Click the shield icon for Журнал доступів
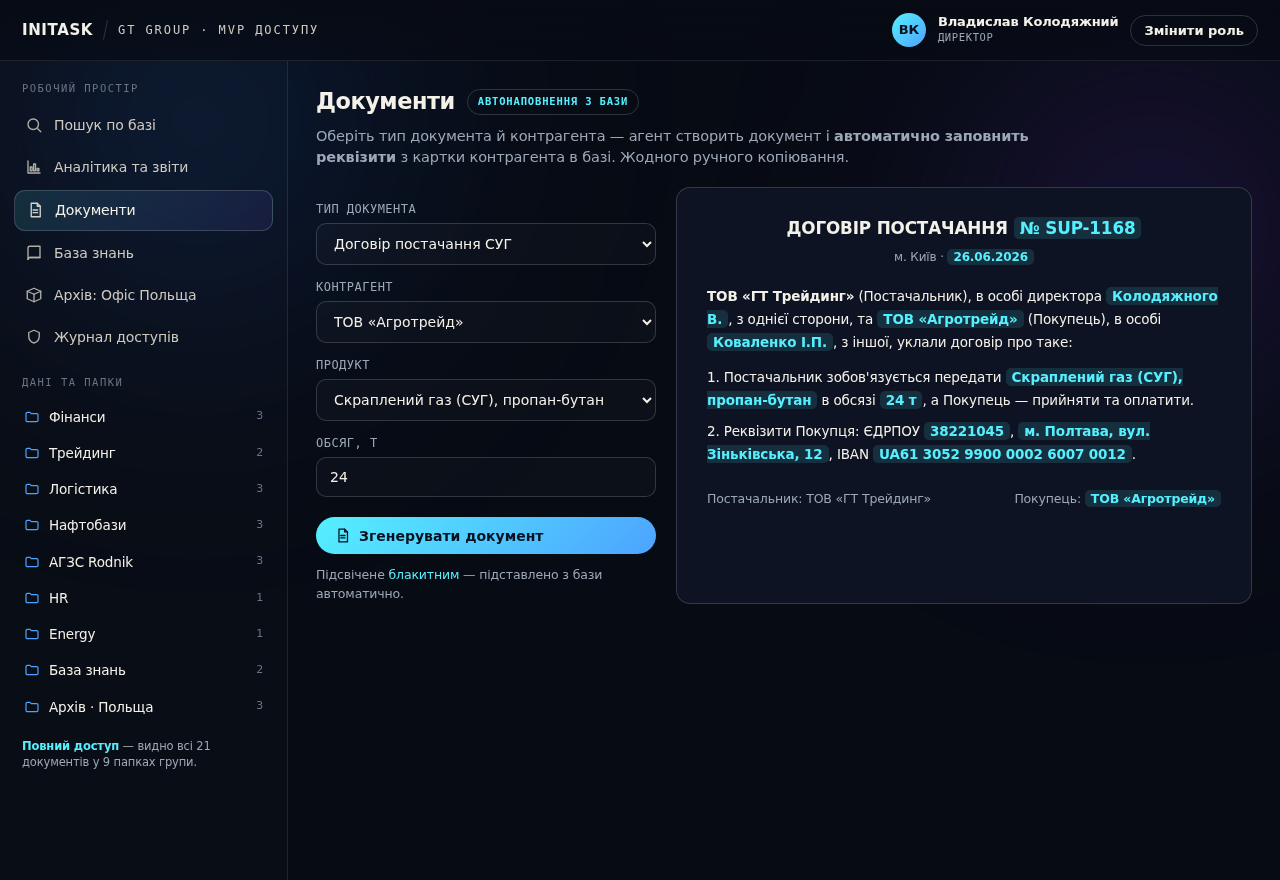1280x880 pixels. coord(34,337)
